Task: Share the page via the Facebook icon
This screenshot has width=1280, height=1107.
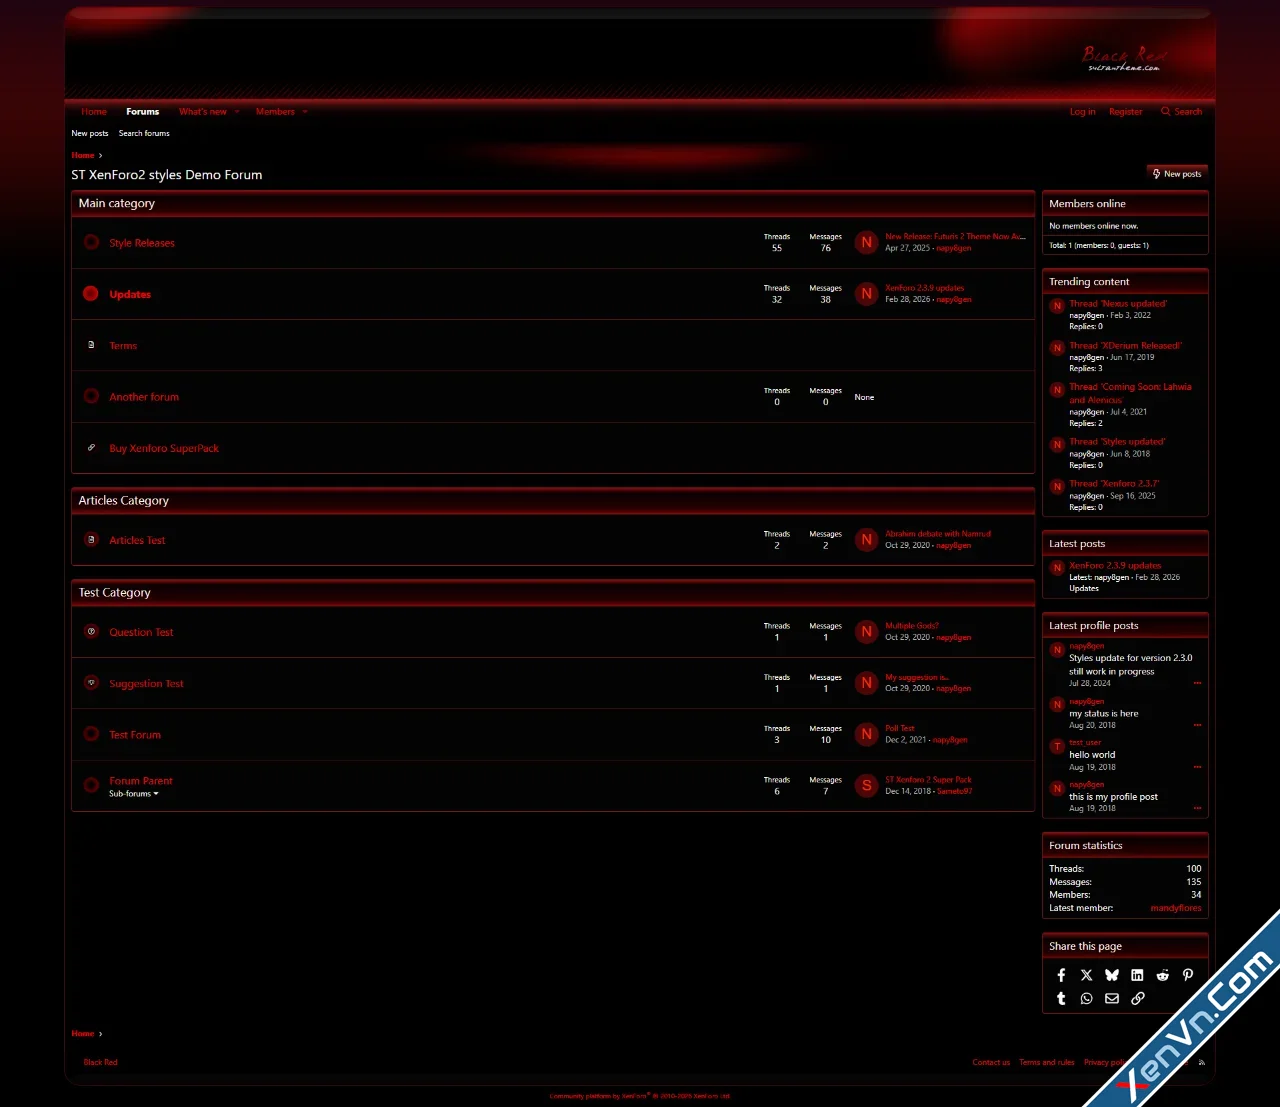Action: pos(1061,975)
